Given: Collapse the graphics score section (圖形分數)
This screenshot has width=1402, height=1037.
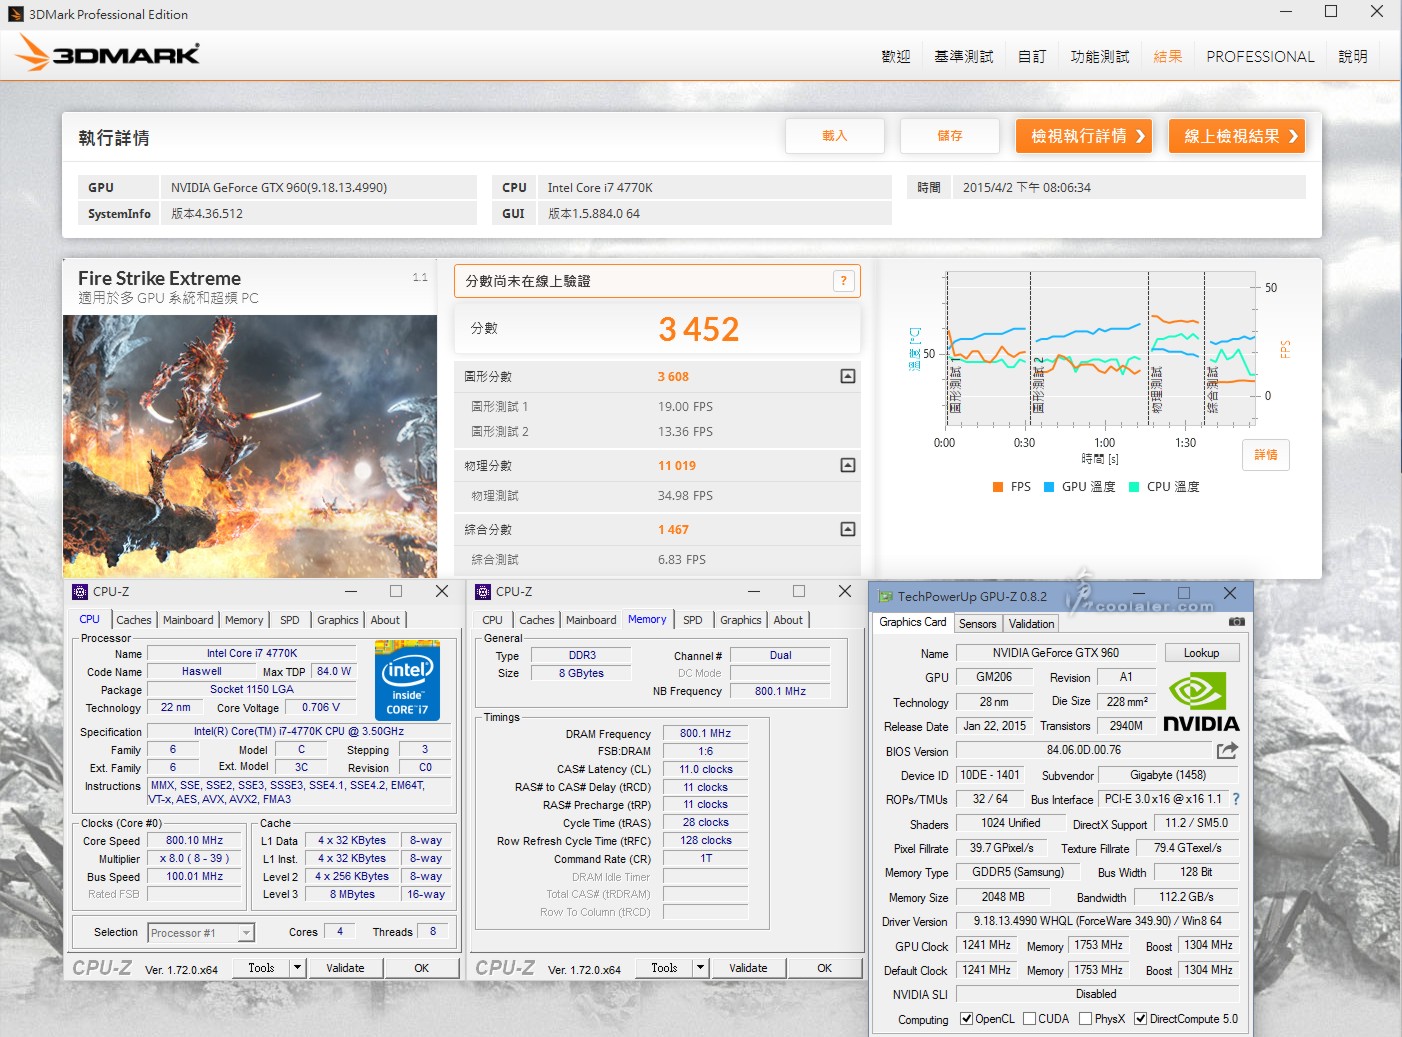Looking at the screenshot, I should pos(848,376).
